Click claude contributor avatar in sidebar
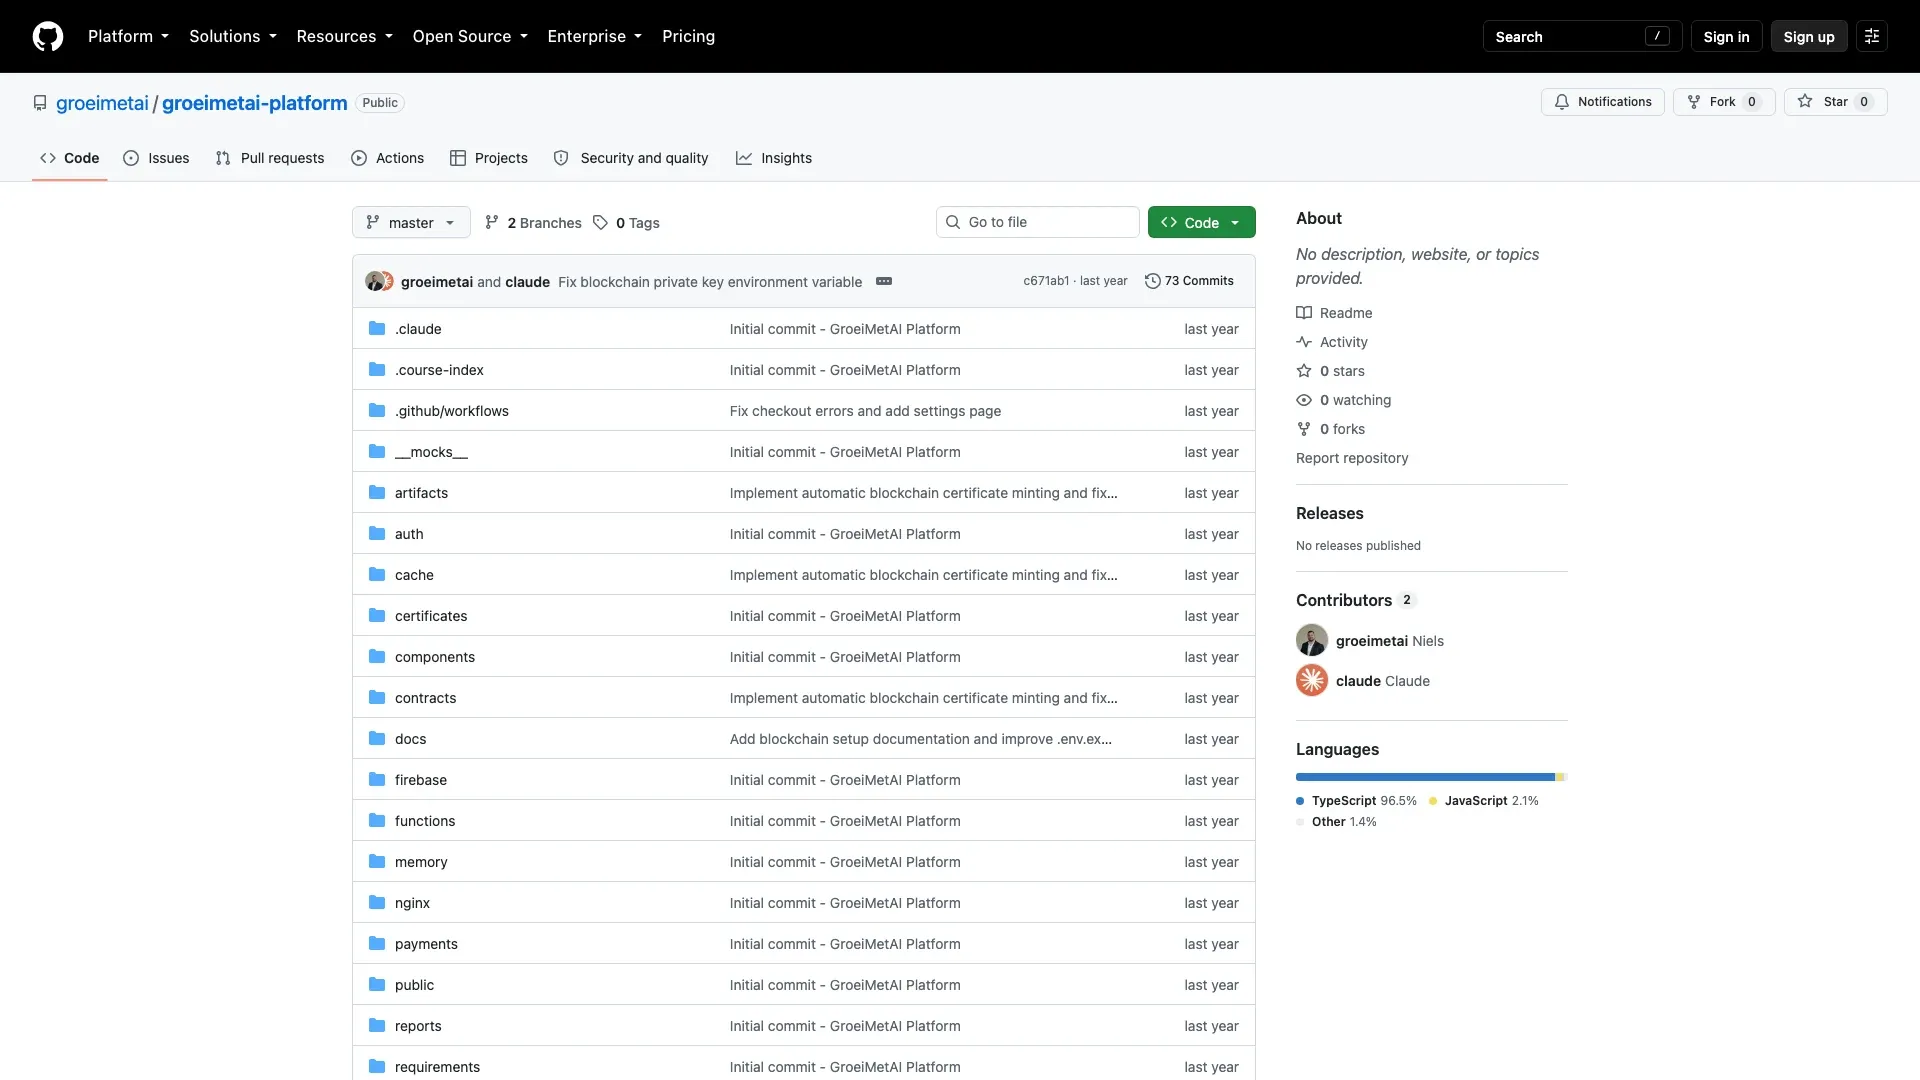1920x1080 pixels. pyautogui.click(x=1312, y=680)
